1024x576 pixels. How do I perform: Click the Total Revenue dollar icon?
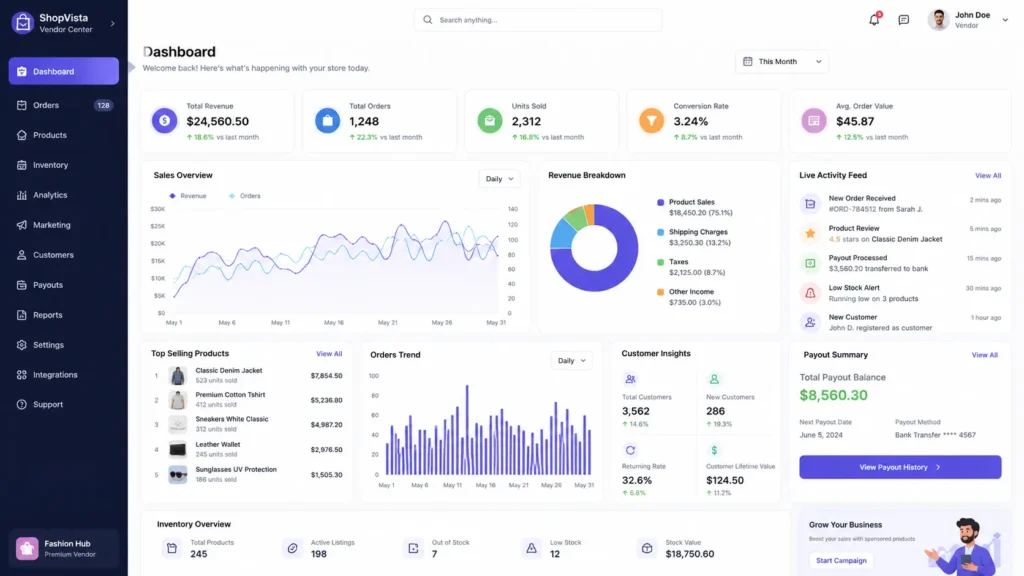(165, 121)
